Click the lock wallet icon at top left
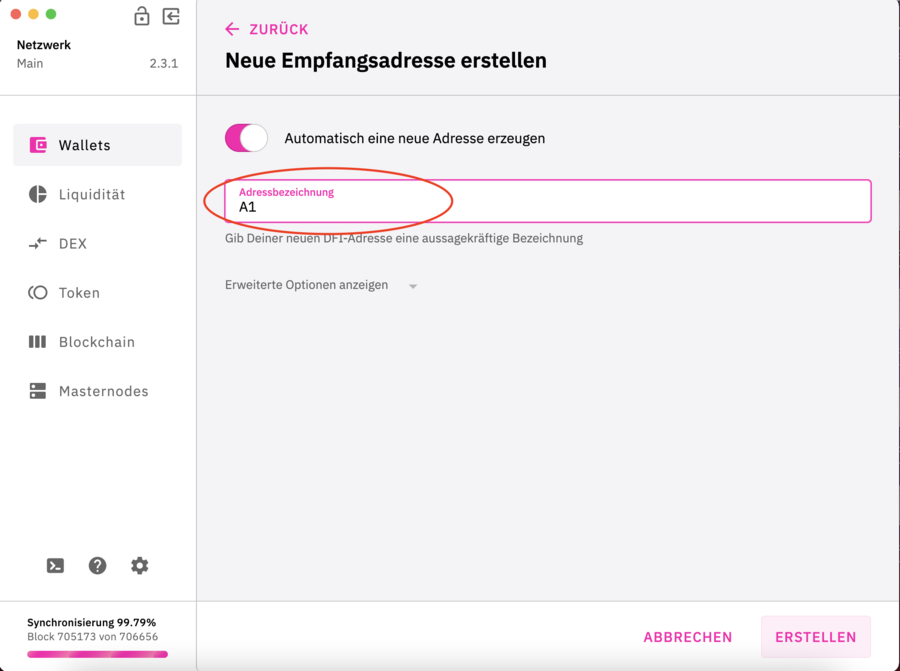900x671 pixels. tap(141, 17)
